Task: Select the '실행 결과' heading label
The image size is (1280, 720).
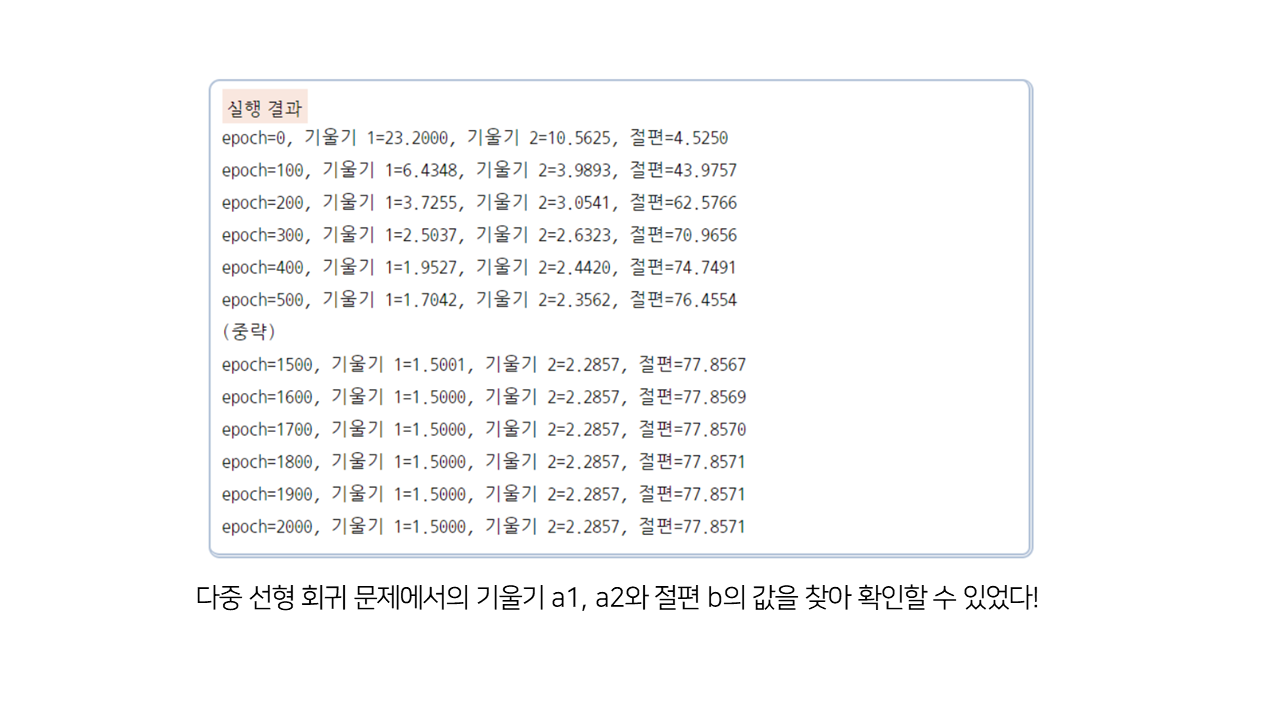Action: (264, 107)
